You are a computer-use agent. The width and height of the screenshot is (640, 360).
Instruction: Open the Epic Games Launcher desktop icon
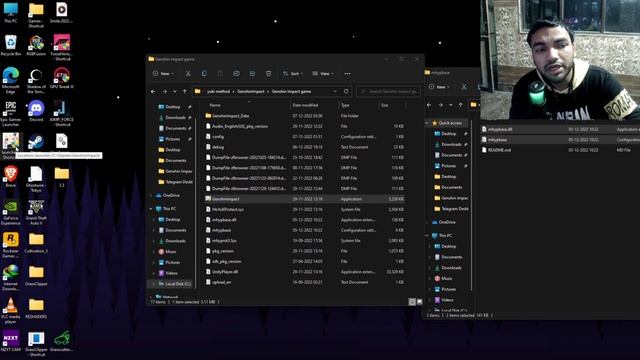point(11,113)
